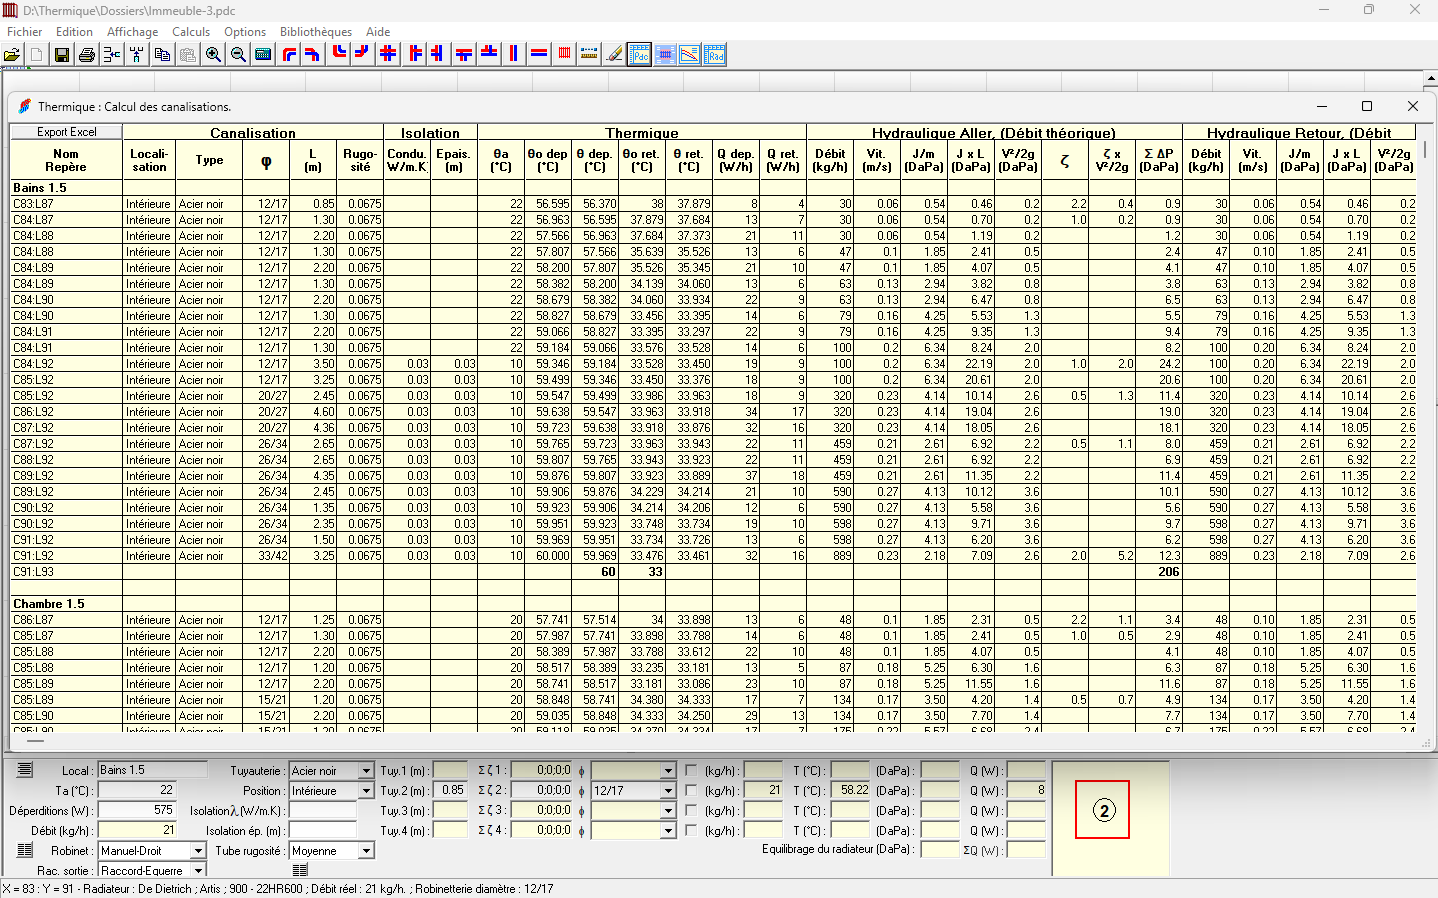Click the Rad view toolbar icon
This screenshot has height=898, width=1438.
pyautogui.click(x=714, y=54)
